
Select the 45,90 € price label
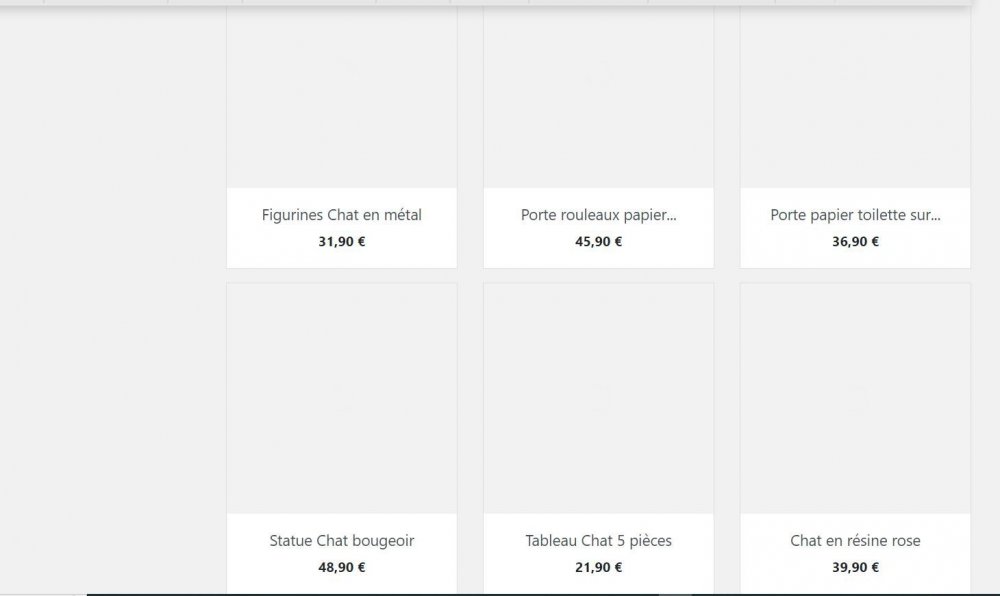click(x=598, y=241)
